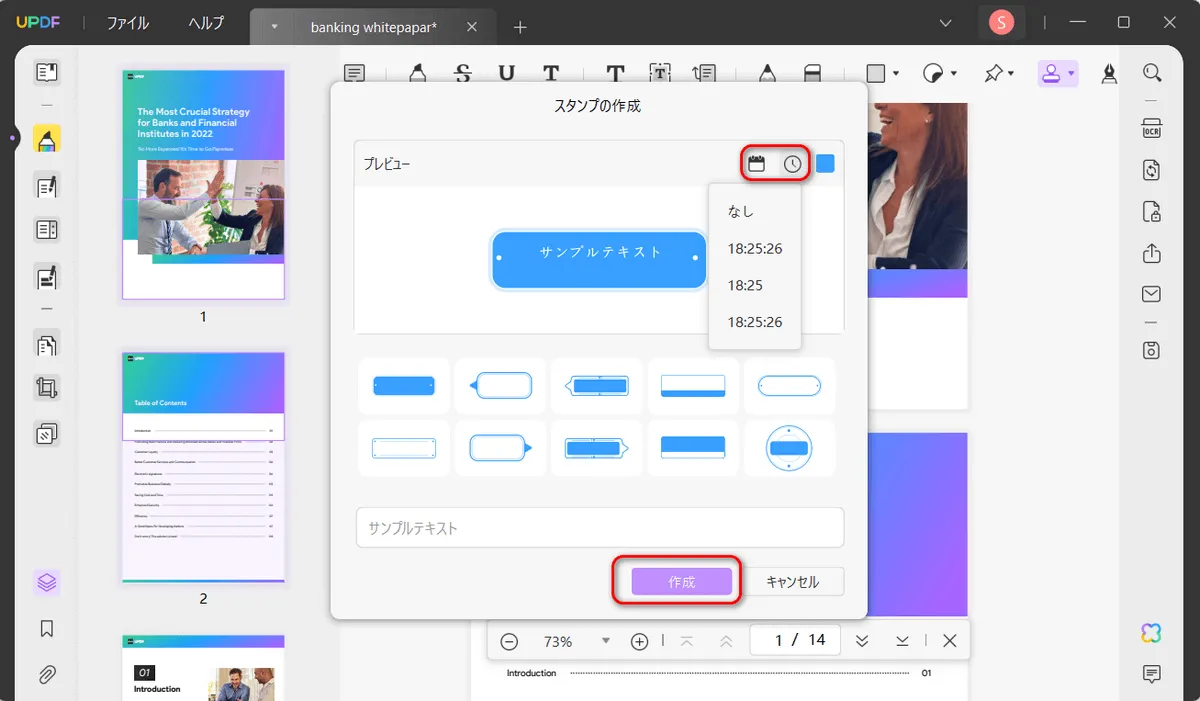
Task: Expand the window tabs chevron
Action: point(946,22)
